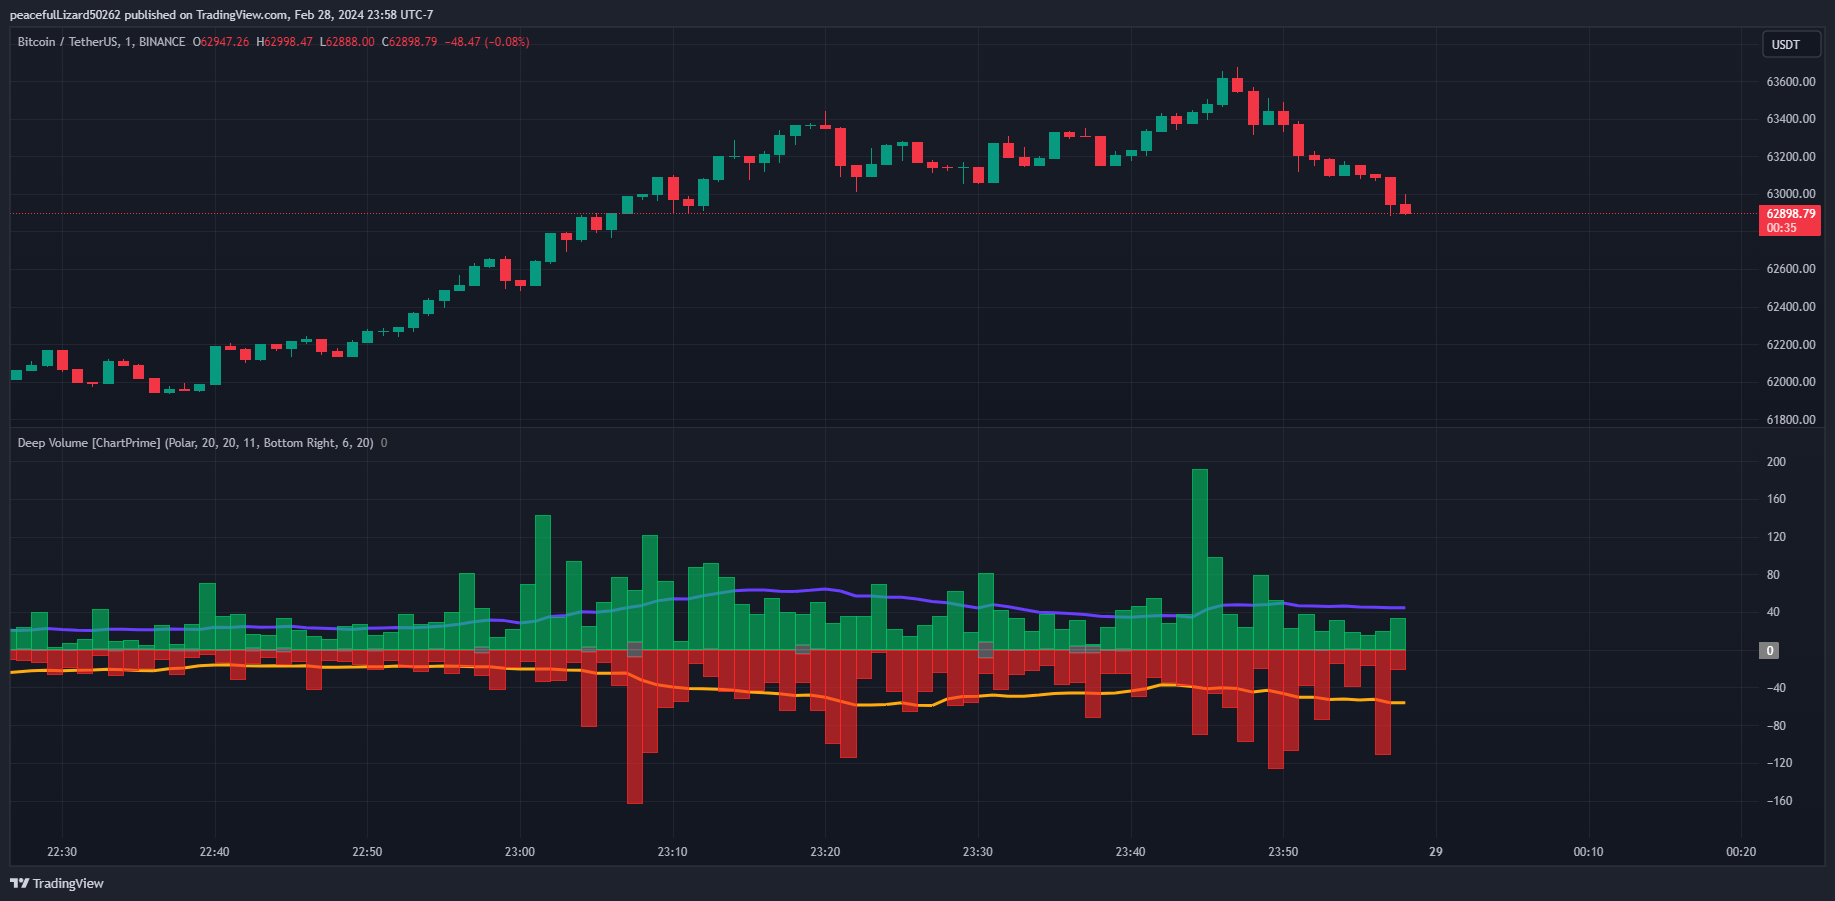Click the Bitcoin / TetherUS, 1, BINANCE symbol title
Image resolution: width=1835 pixels, height=901 pixels.
pyautogui.click(x=101, y=42)
